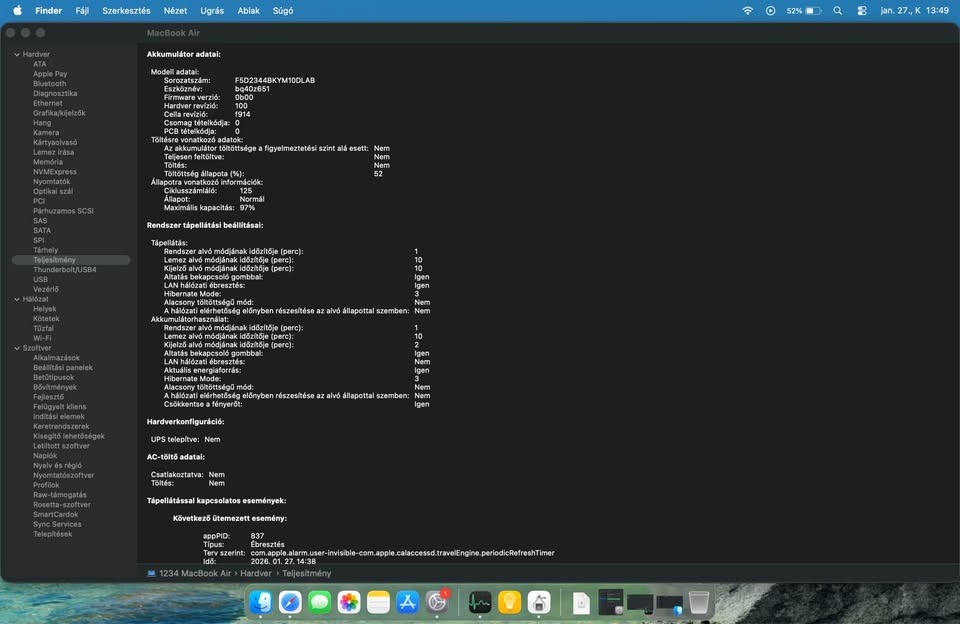Select Ethernet in the sidebar

pos(48,103)
